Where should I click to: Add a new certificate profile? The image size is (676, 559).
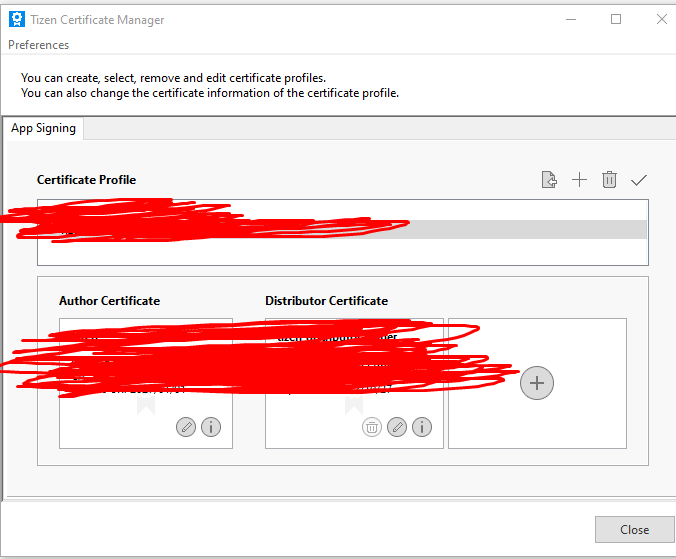click(x=579, y=180)
